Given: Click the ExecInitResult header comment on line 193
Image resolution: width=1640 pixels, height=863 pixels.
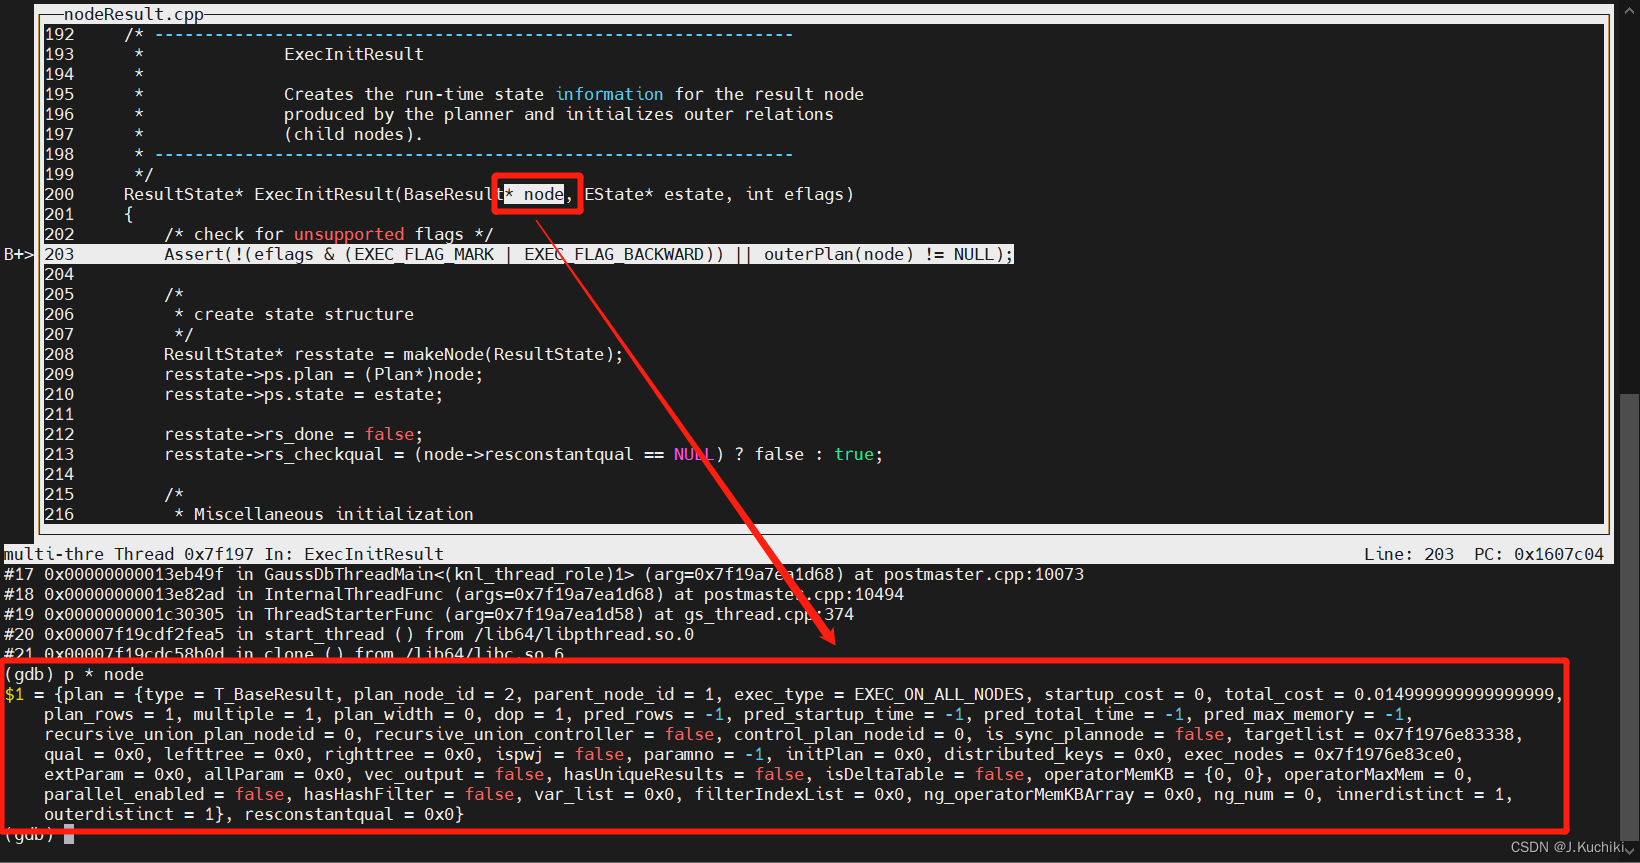Looking at the screenshot, I should [354, 54].
